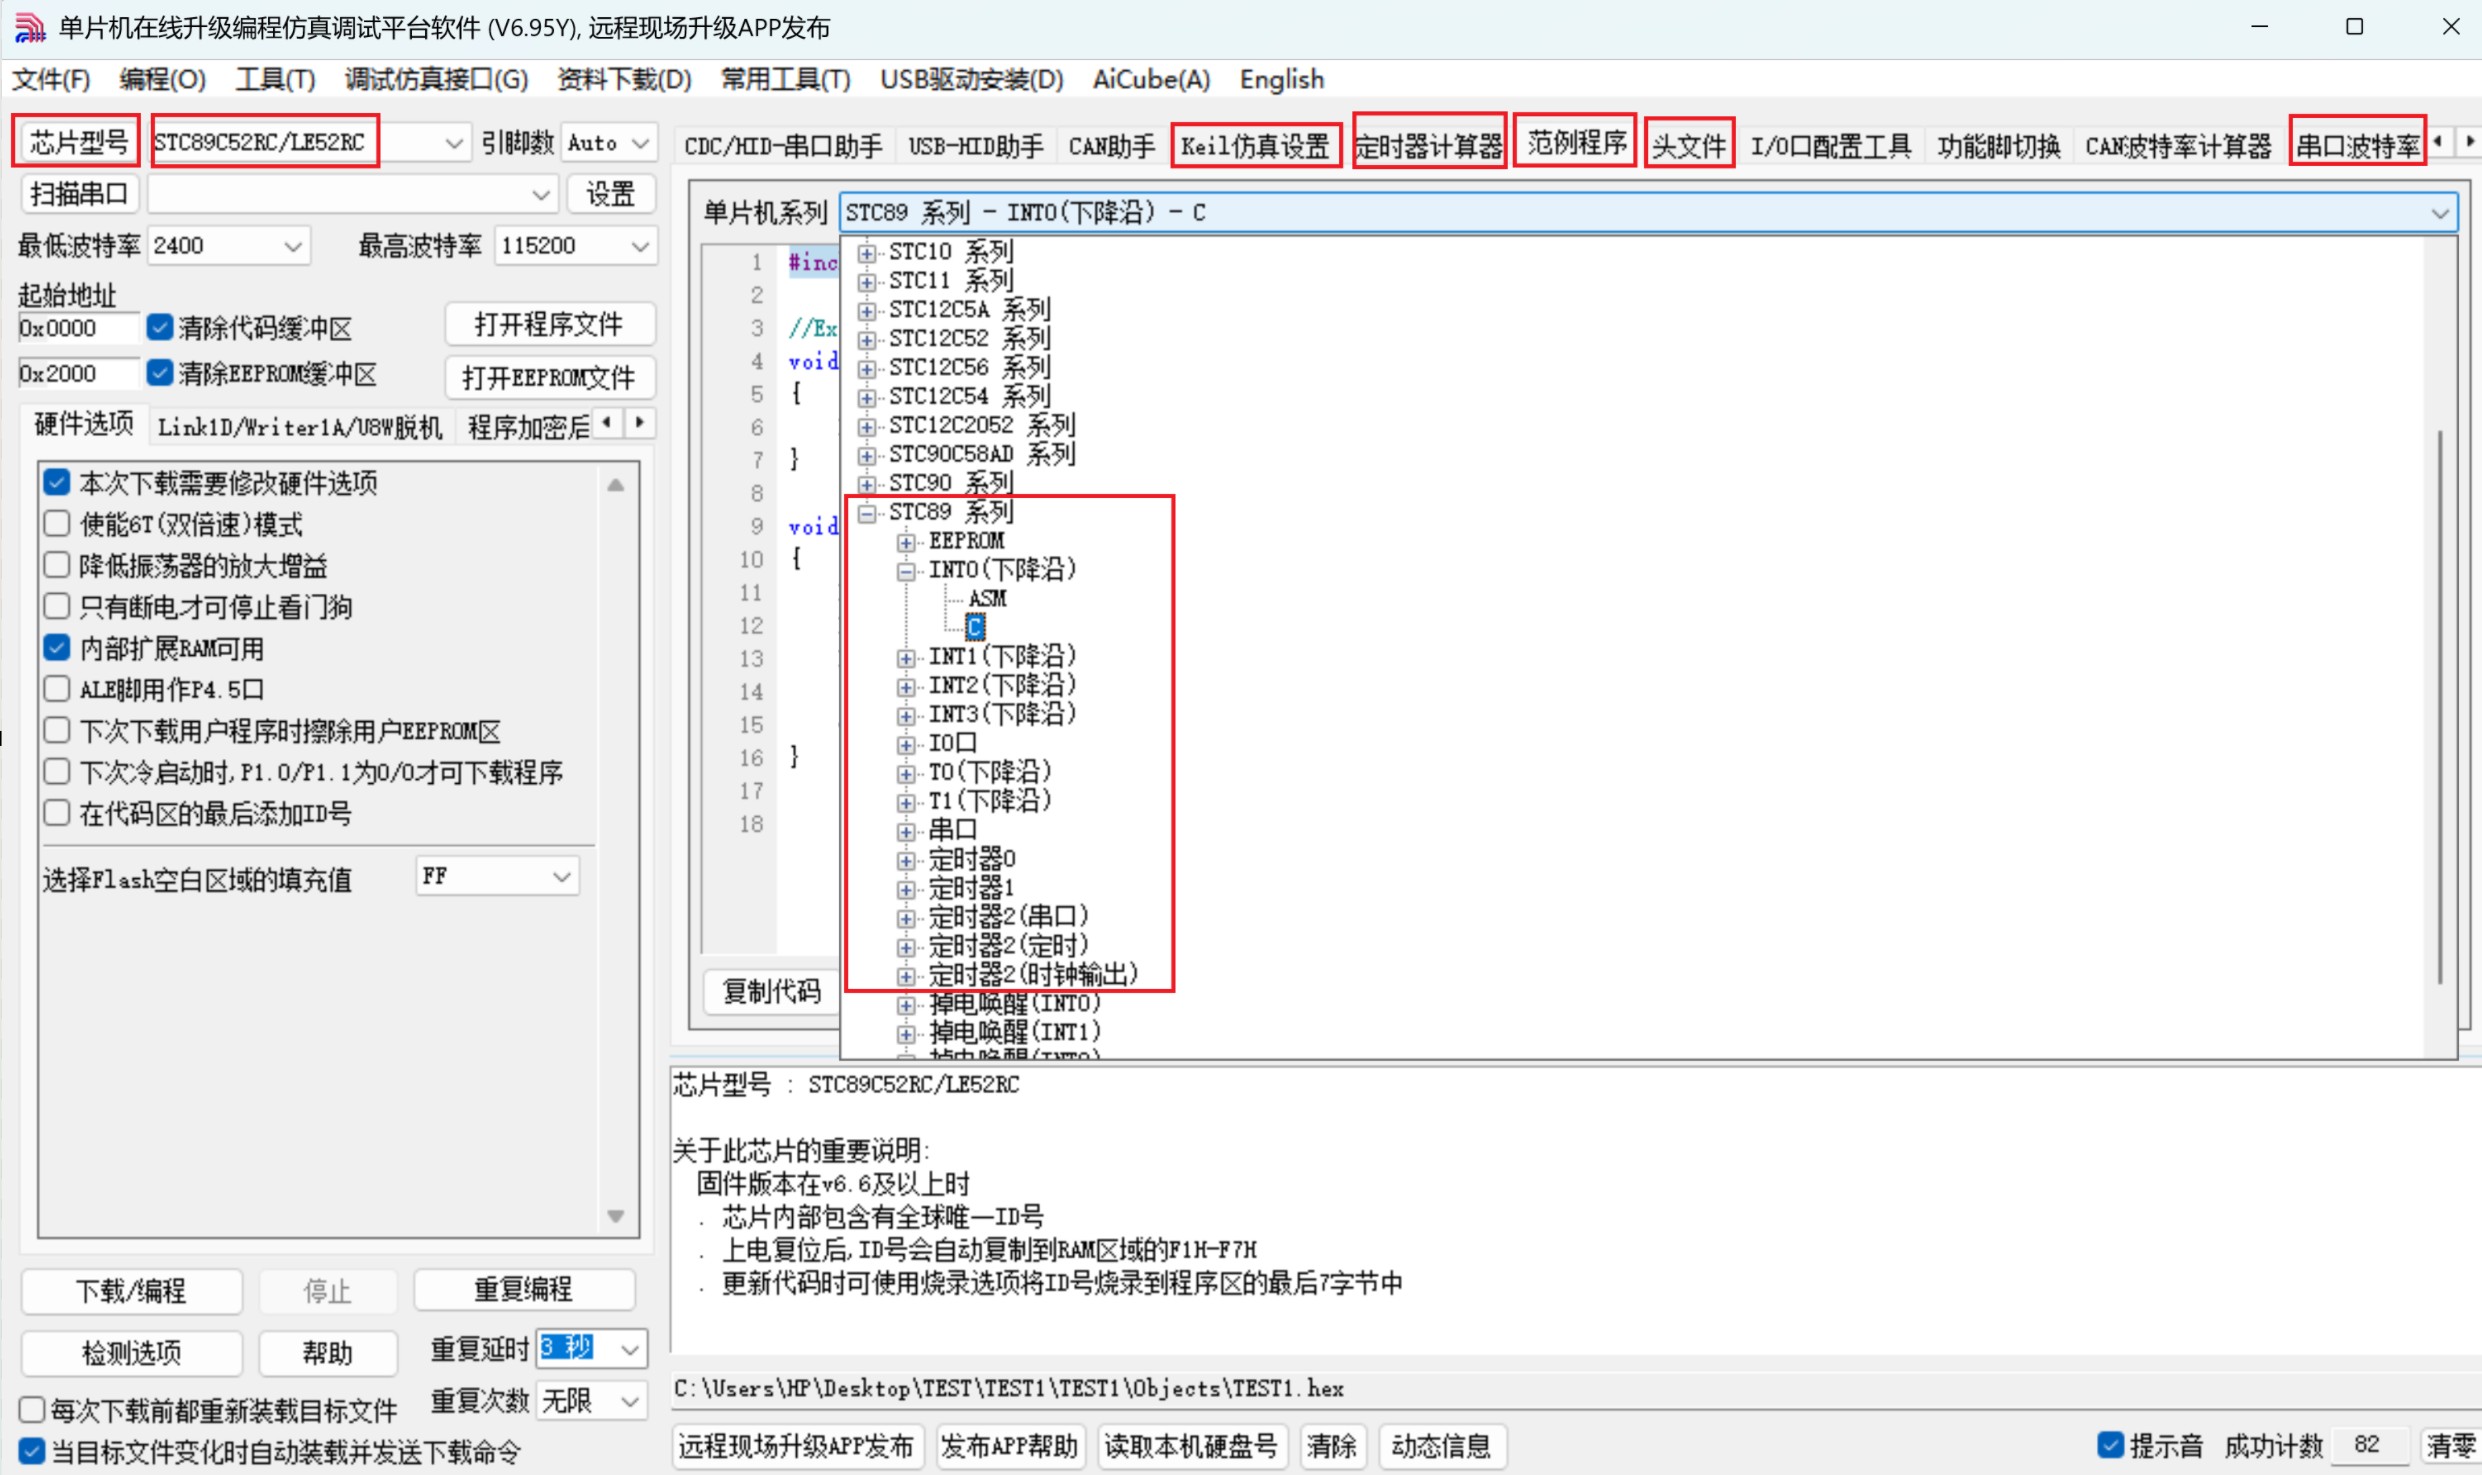Switch to 定时器计算器 tab
Image resolution: width=2482 pixels, height=1475 pixels.
click(1429, 146)
